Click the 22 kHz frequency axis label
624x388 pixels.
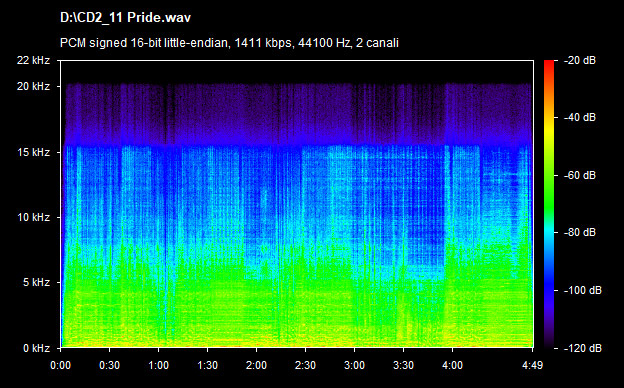tap(33, 60)
